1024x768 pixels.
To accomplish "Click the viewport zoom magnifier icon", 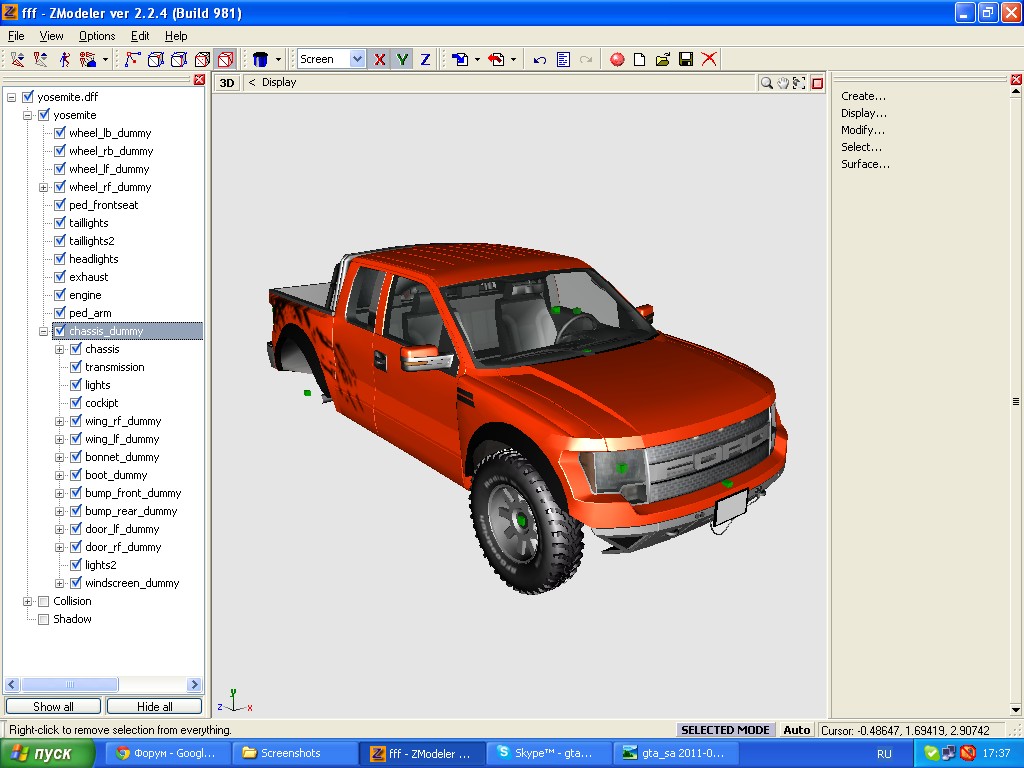I will [766, 83].
